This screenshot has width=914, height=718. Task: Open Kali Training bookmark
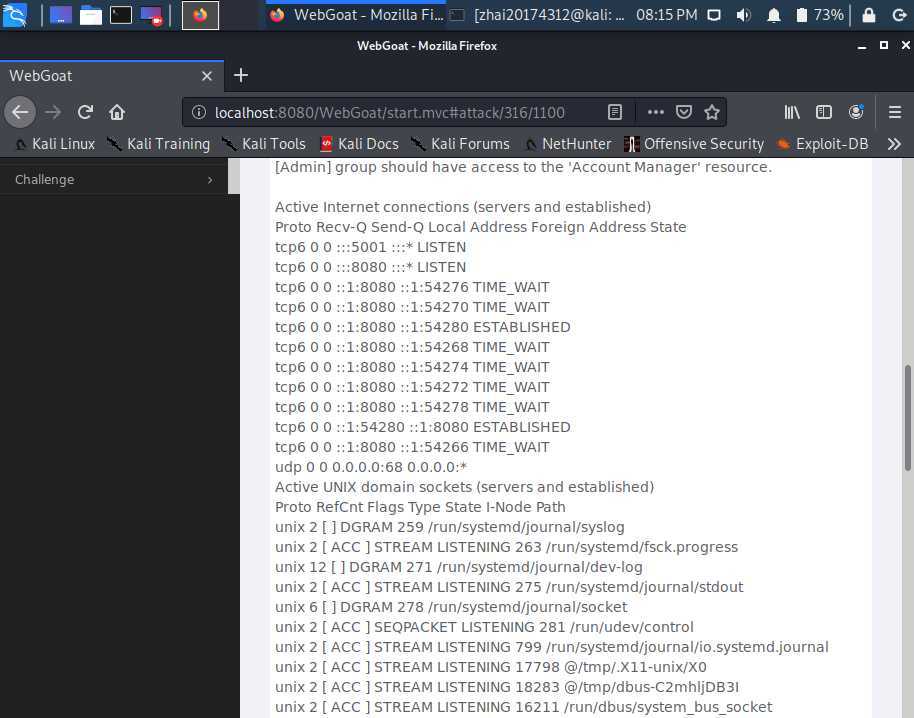tap(159, 144)
